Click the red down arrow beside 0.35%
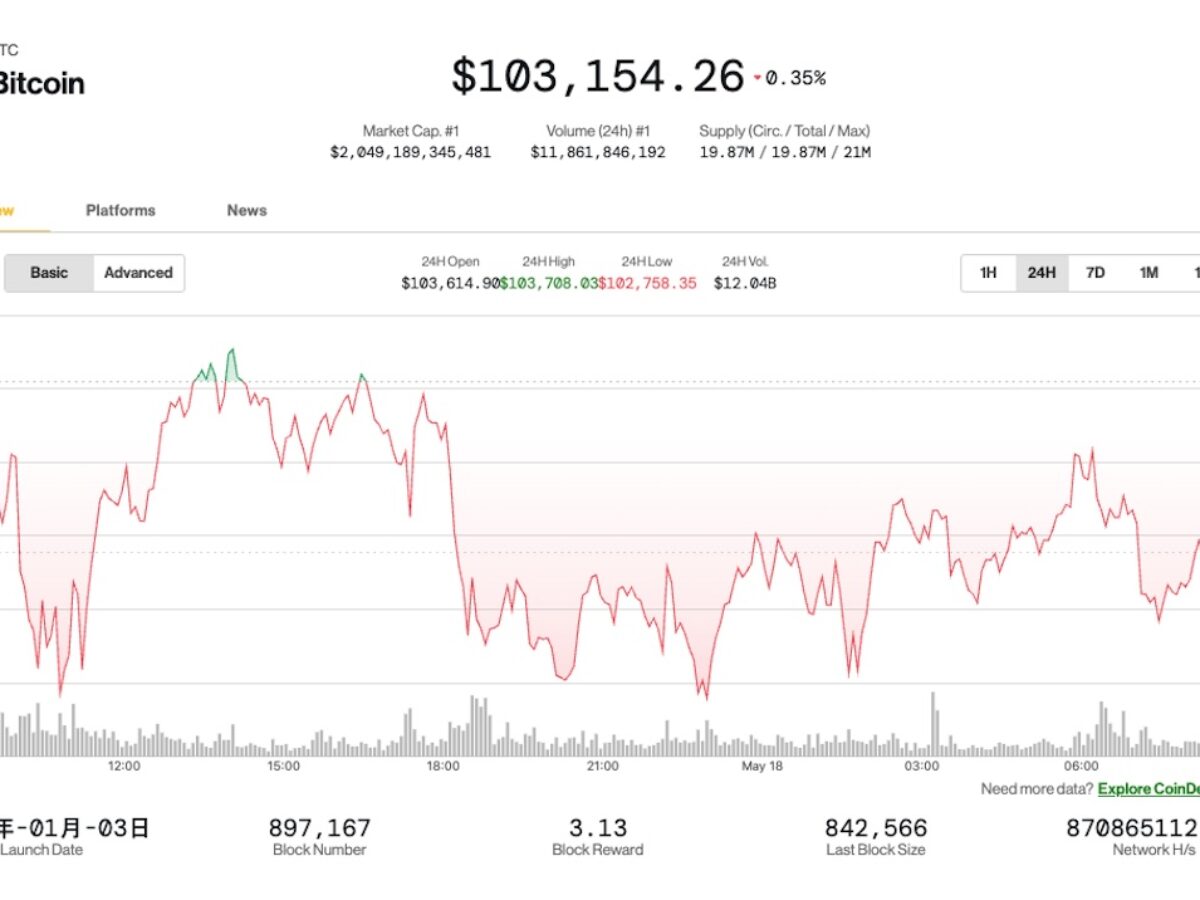This screenshot has height=900, width=1200. (757, 78)
